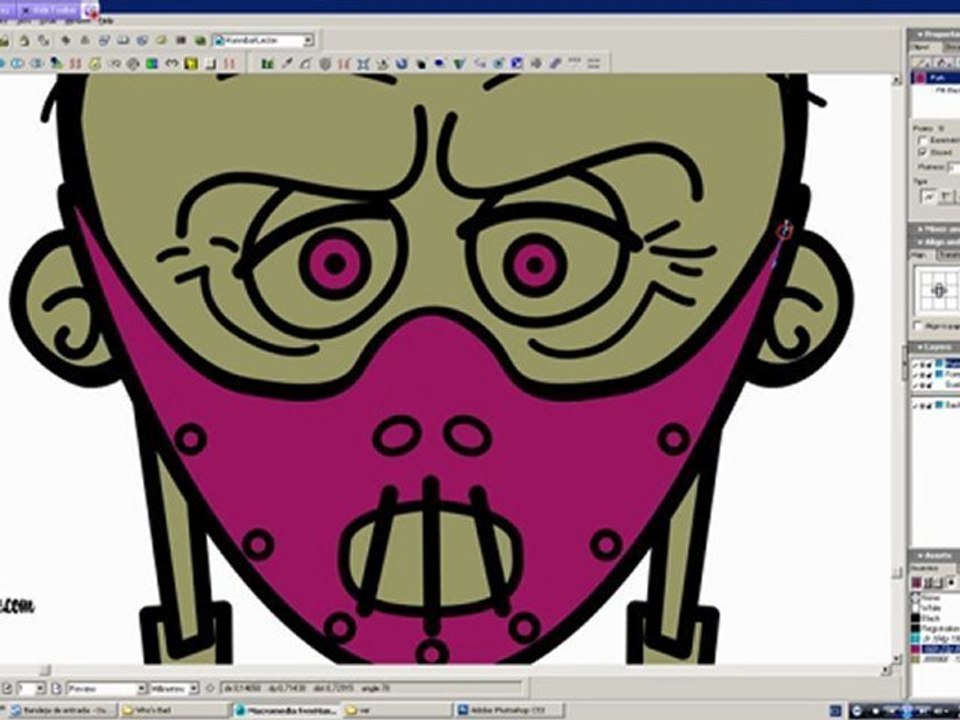
Task: Click the blue spiral toolbar icon
Action: tap(401, 63)
